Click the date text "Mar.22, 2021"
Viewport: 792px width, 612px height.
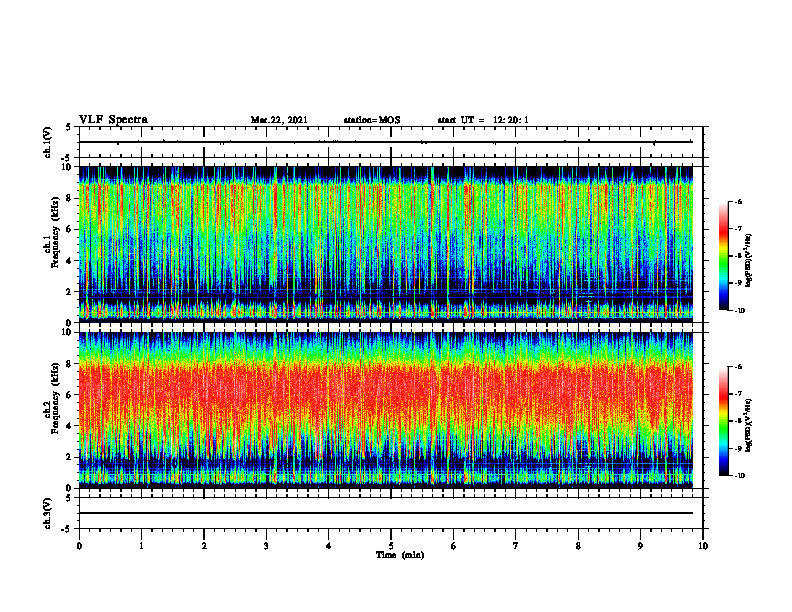click(279, 120)
